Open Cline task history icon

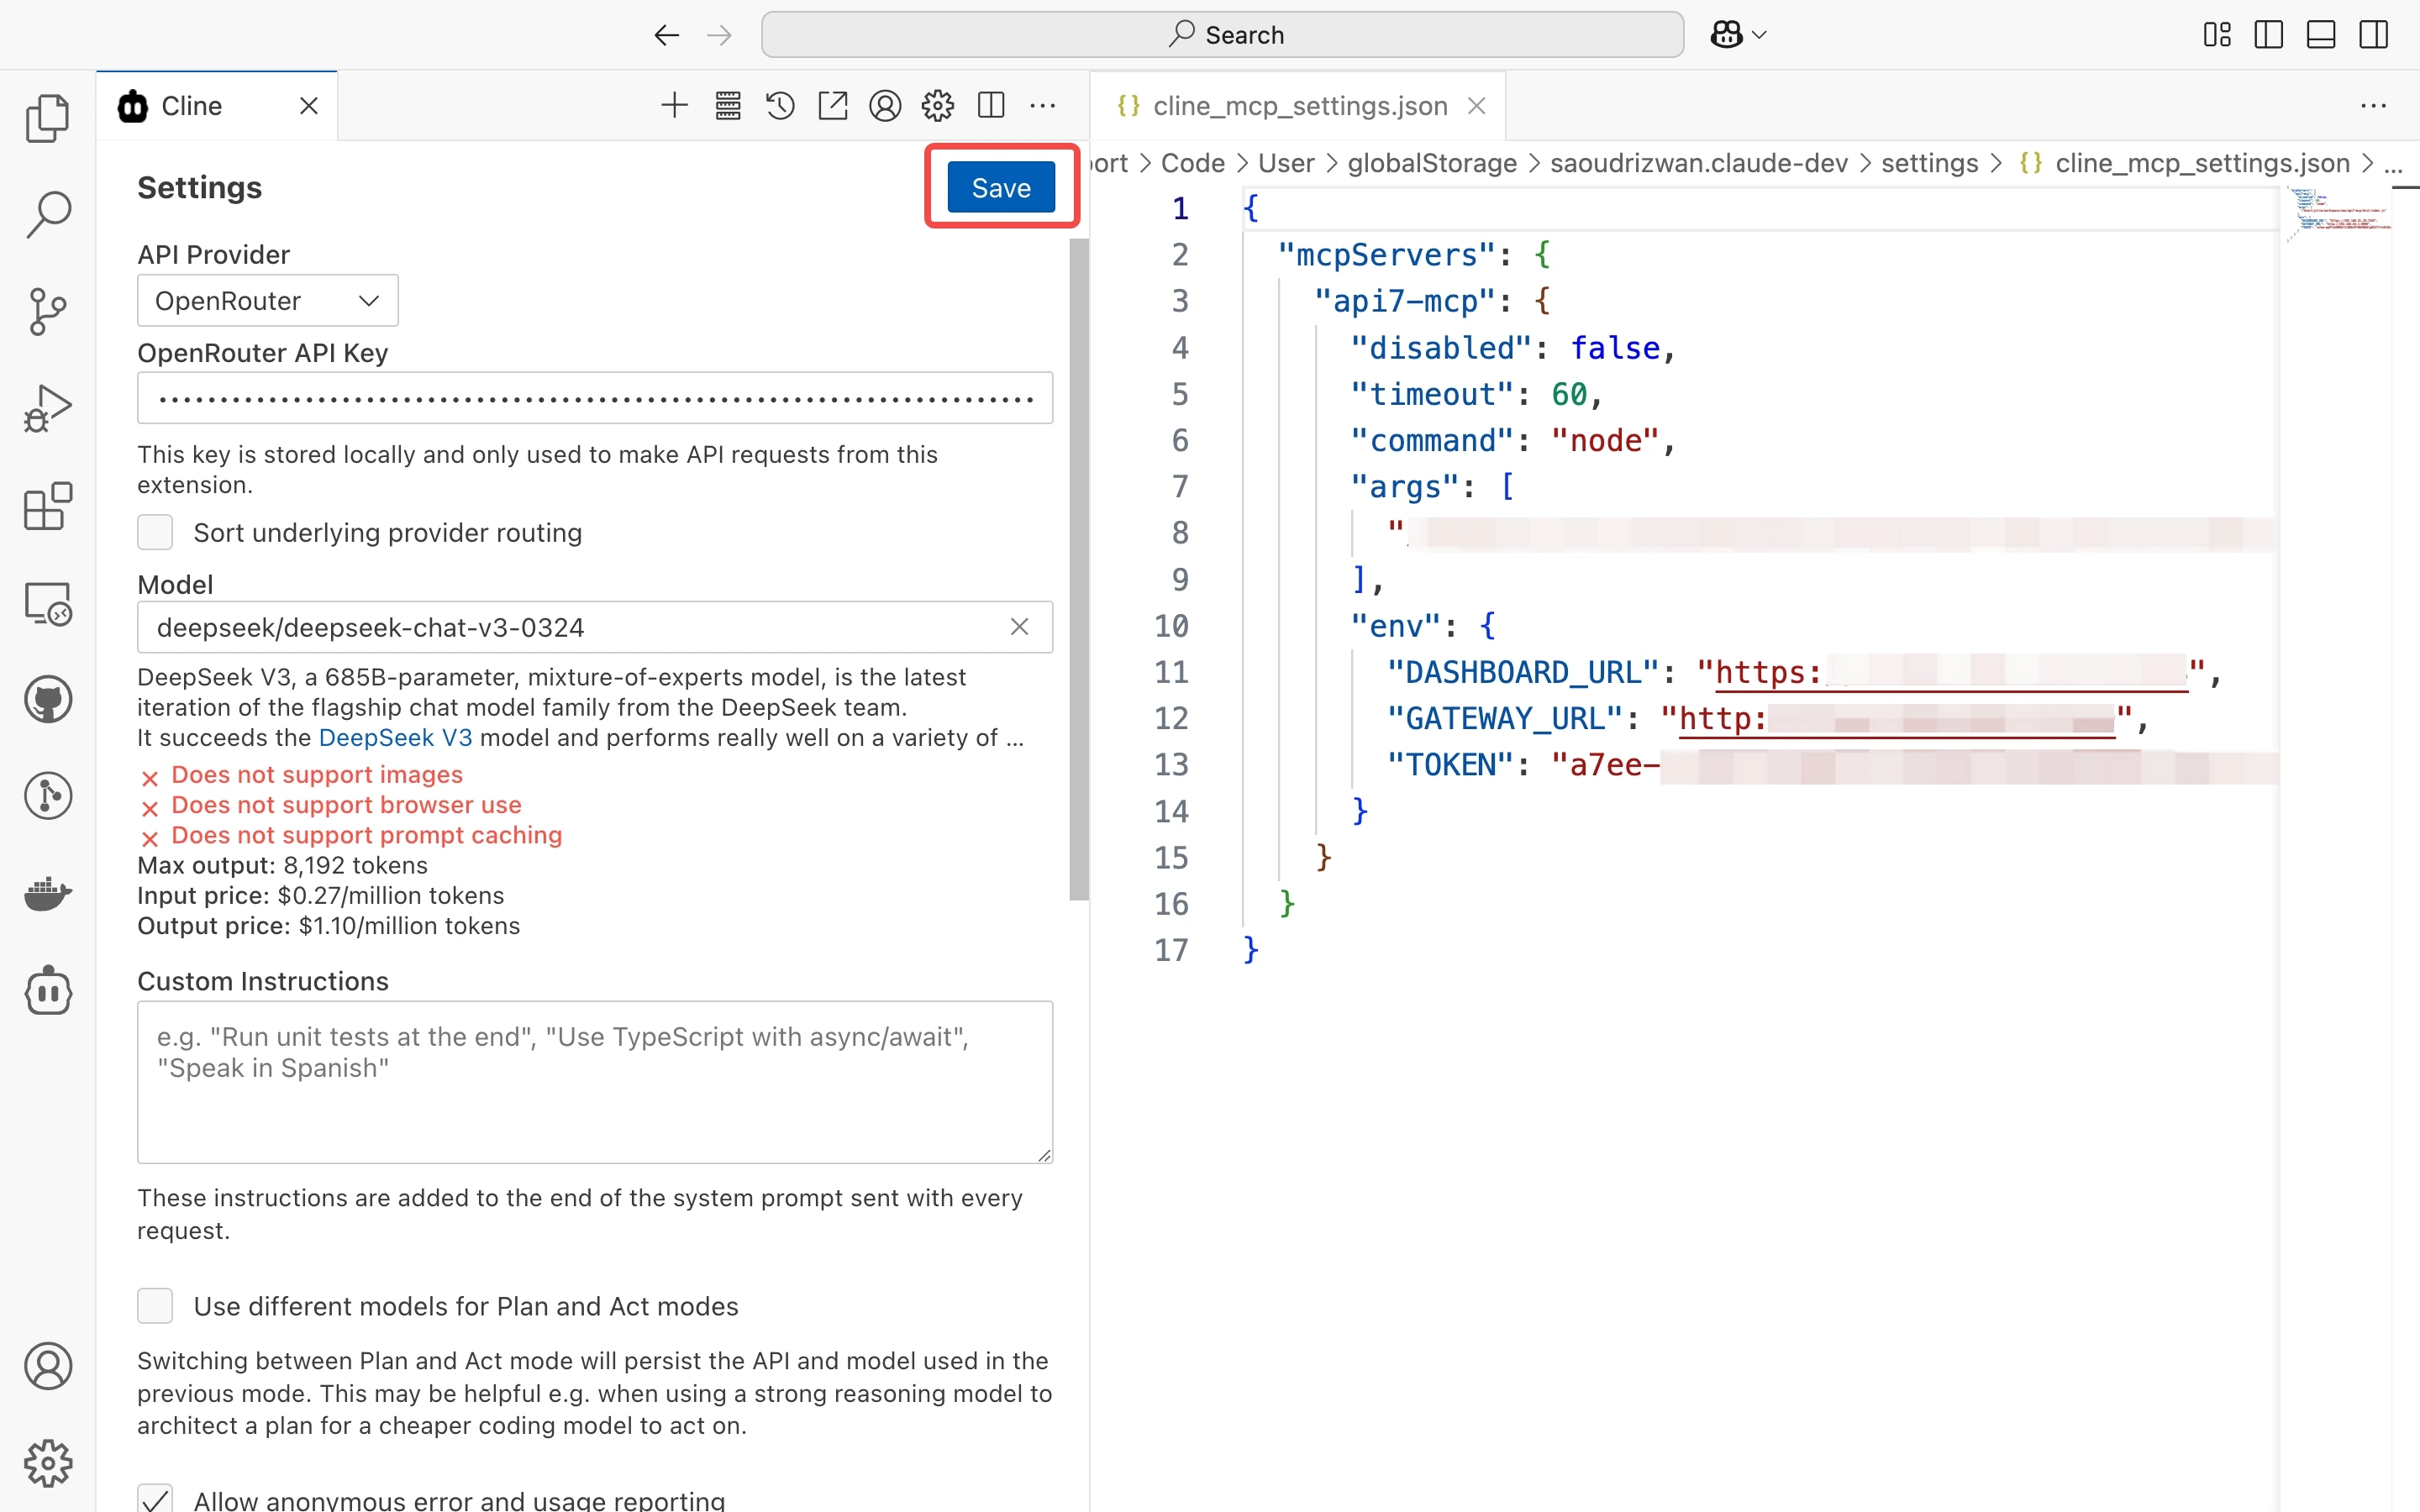(780, 105)
